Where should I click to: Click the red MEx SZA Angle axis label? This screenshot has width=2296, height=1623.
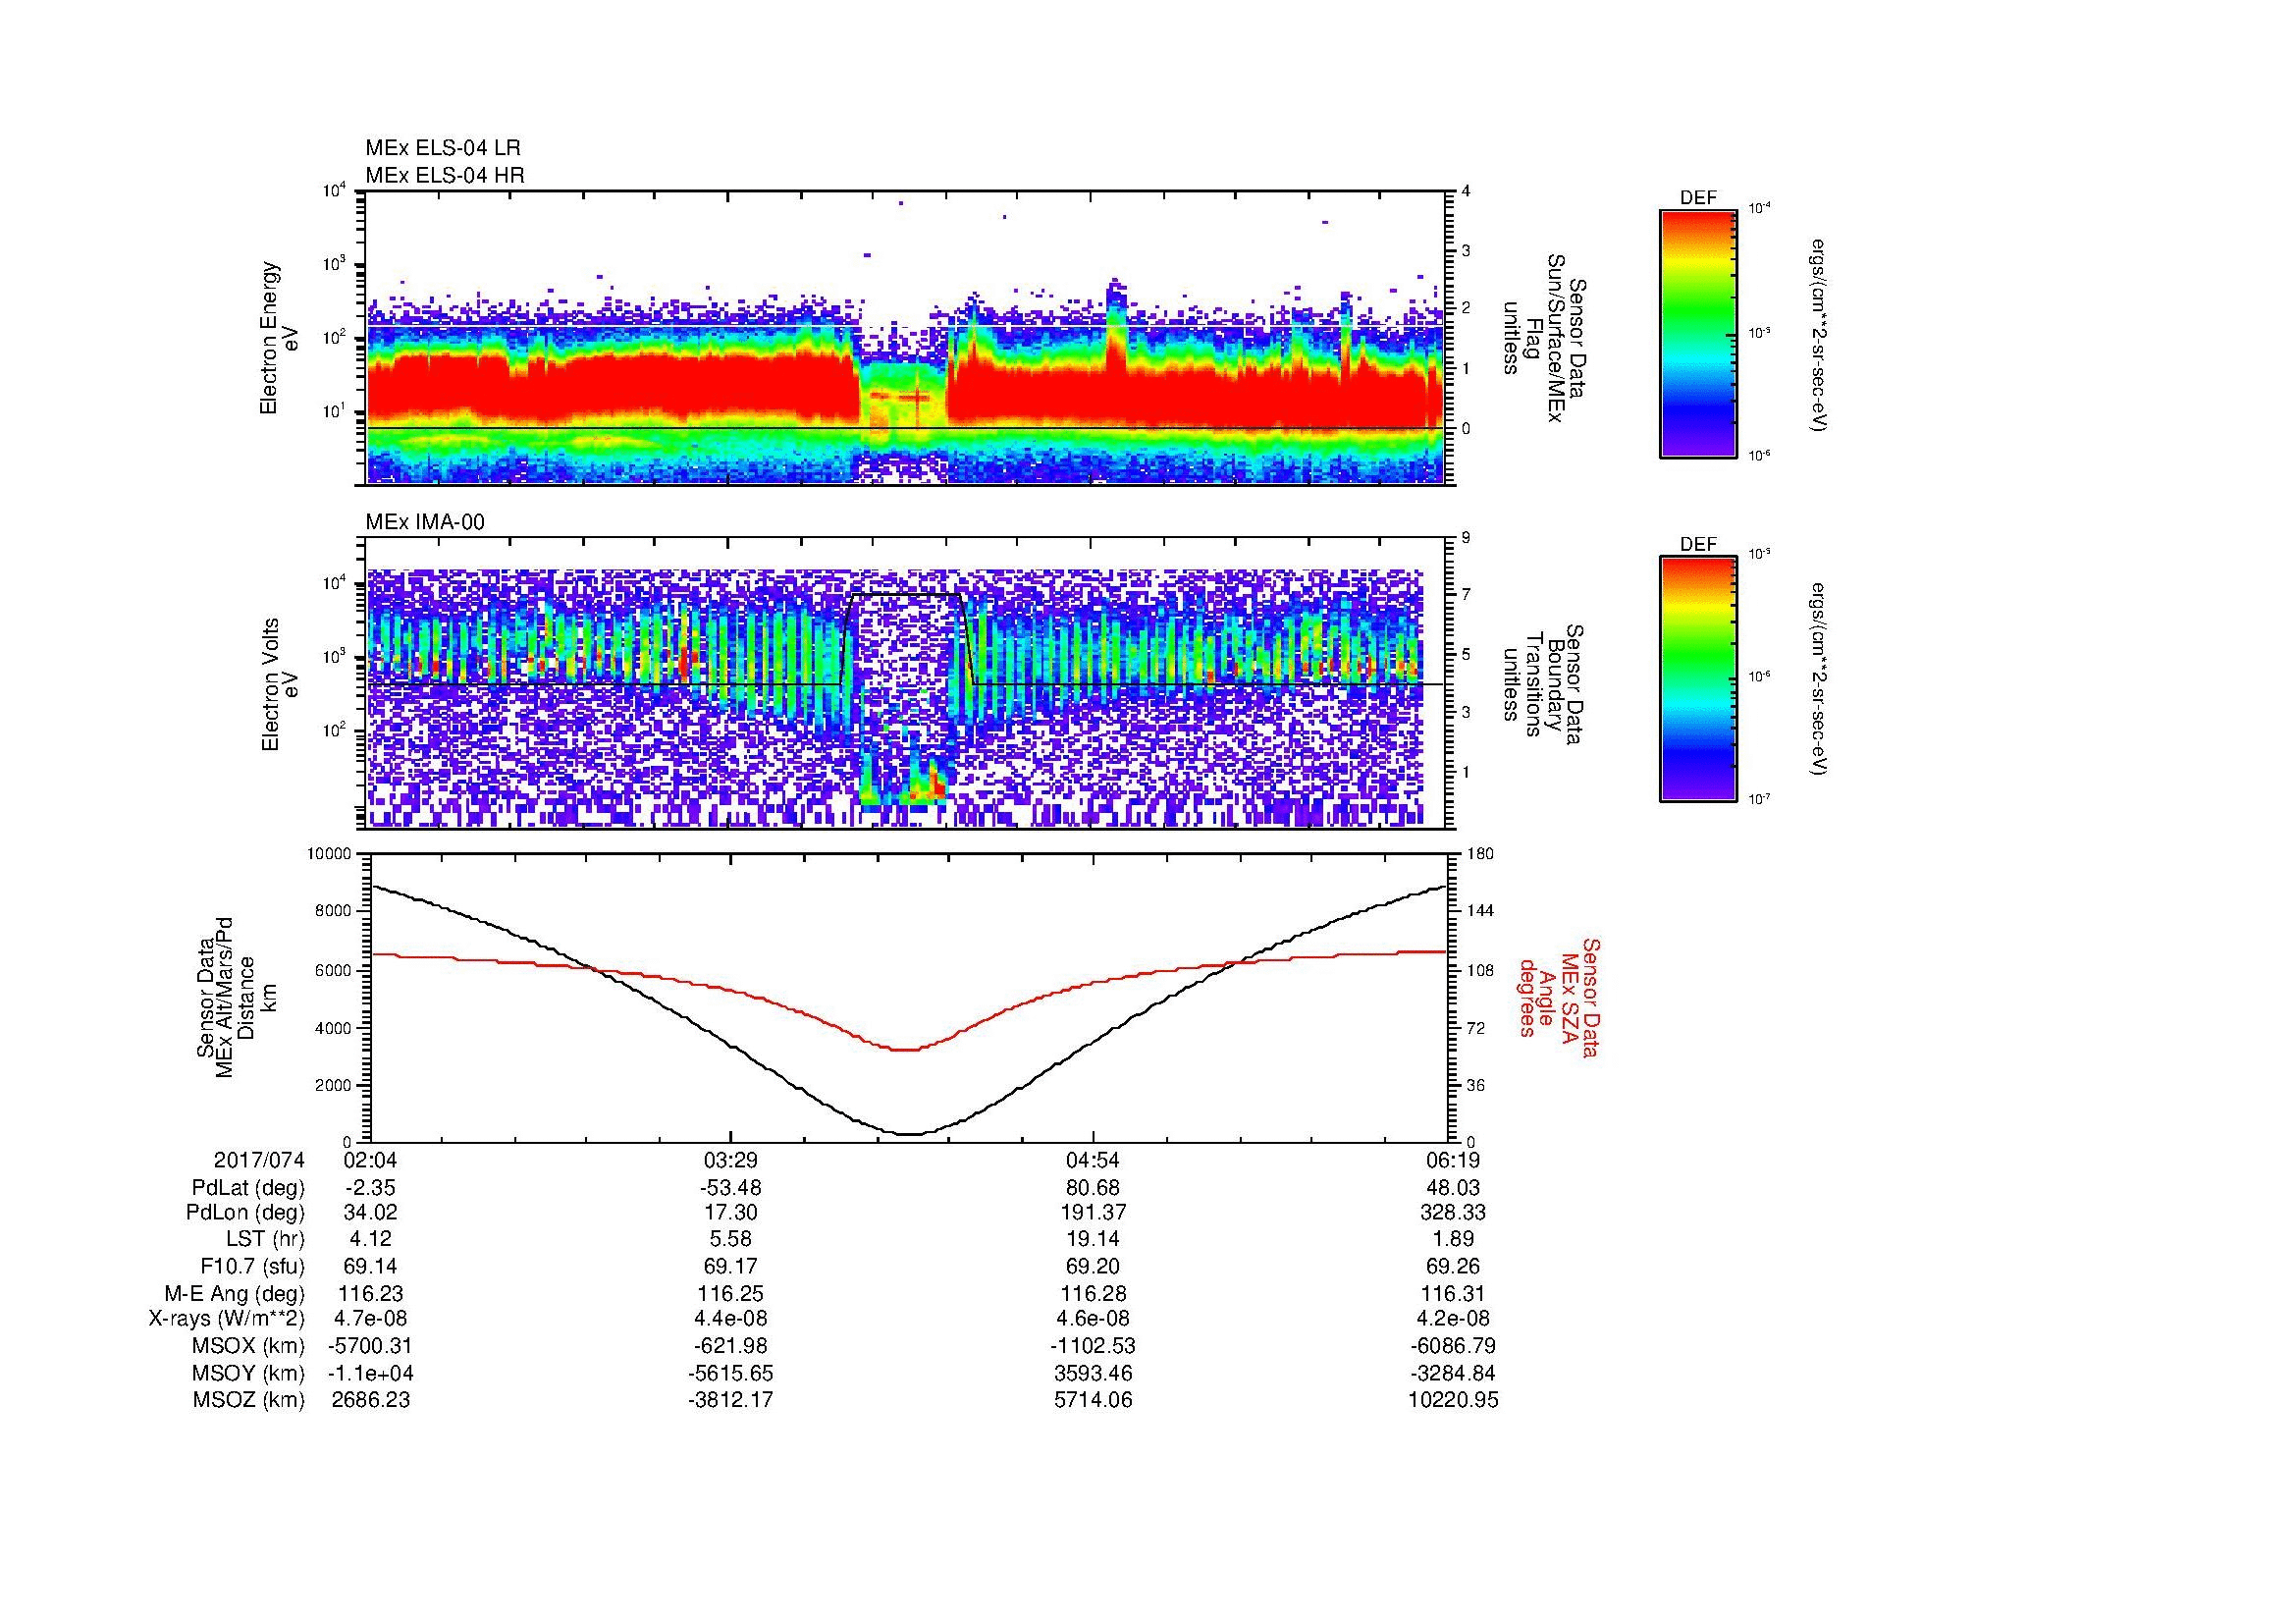[x=1558, y=997]
